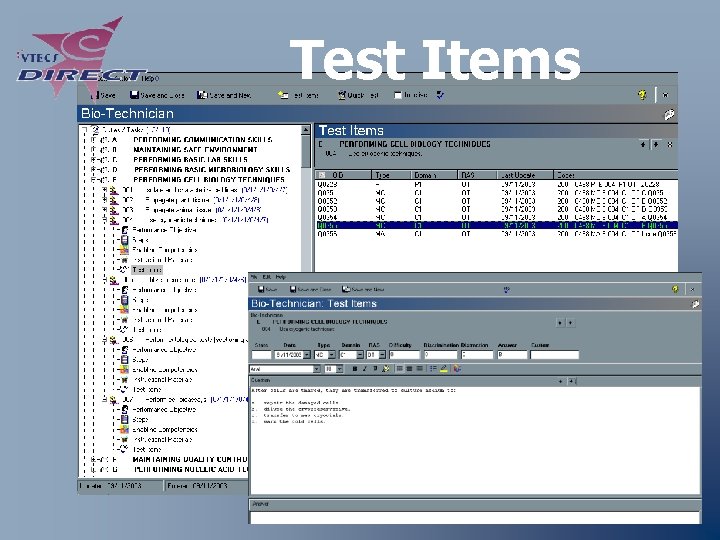Click Save and New in Test Items editor toolbar
Image resolution: width=720 pixels, height=540 pixels.
(x=363, y=289)
